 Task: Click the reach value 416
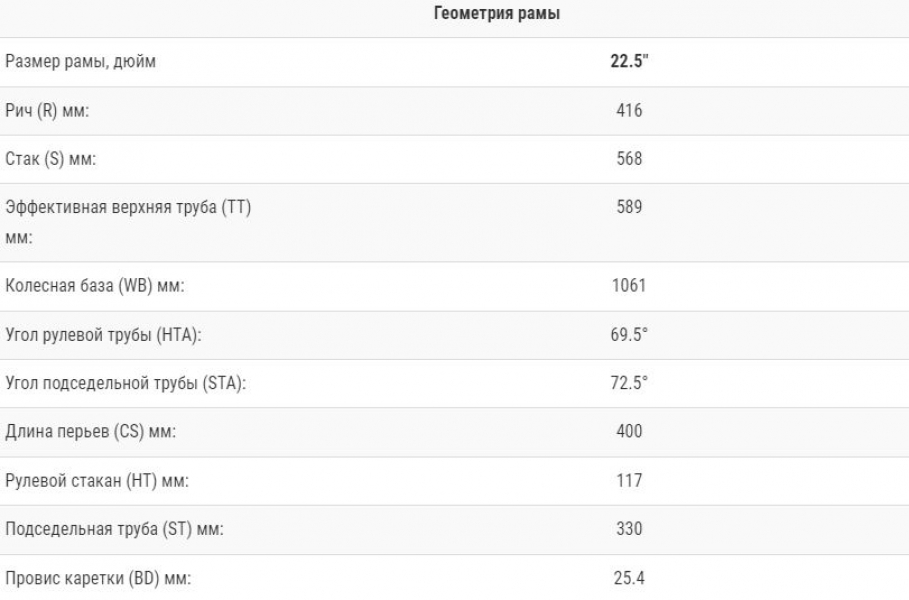tap(629, 110)
